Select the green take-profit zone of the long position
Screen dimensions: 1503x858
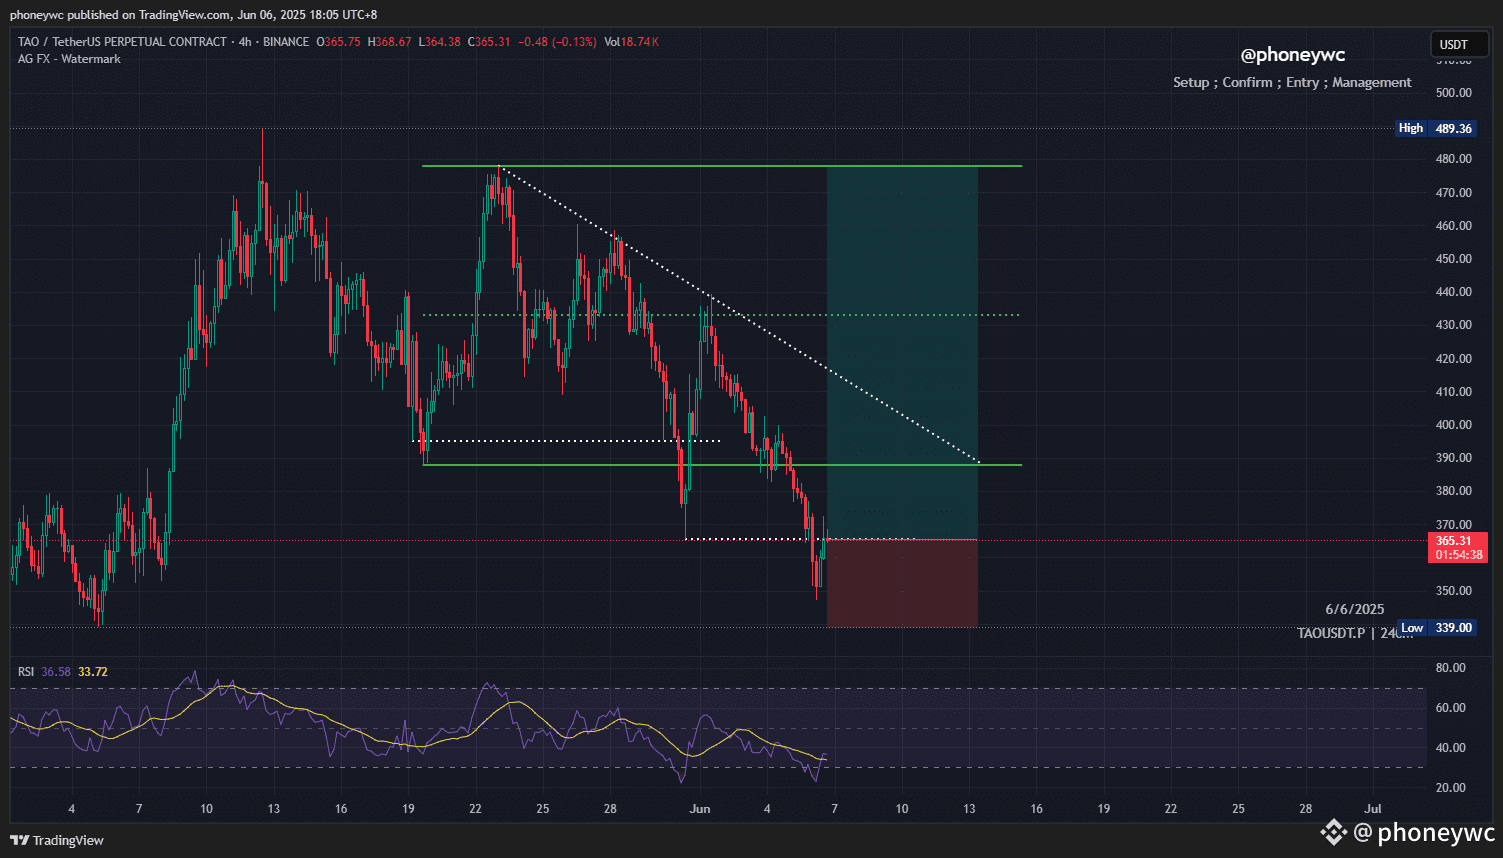[x=902, y=352]
